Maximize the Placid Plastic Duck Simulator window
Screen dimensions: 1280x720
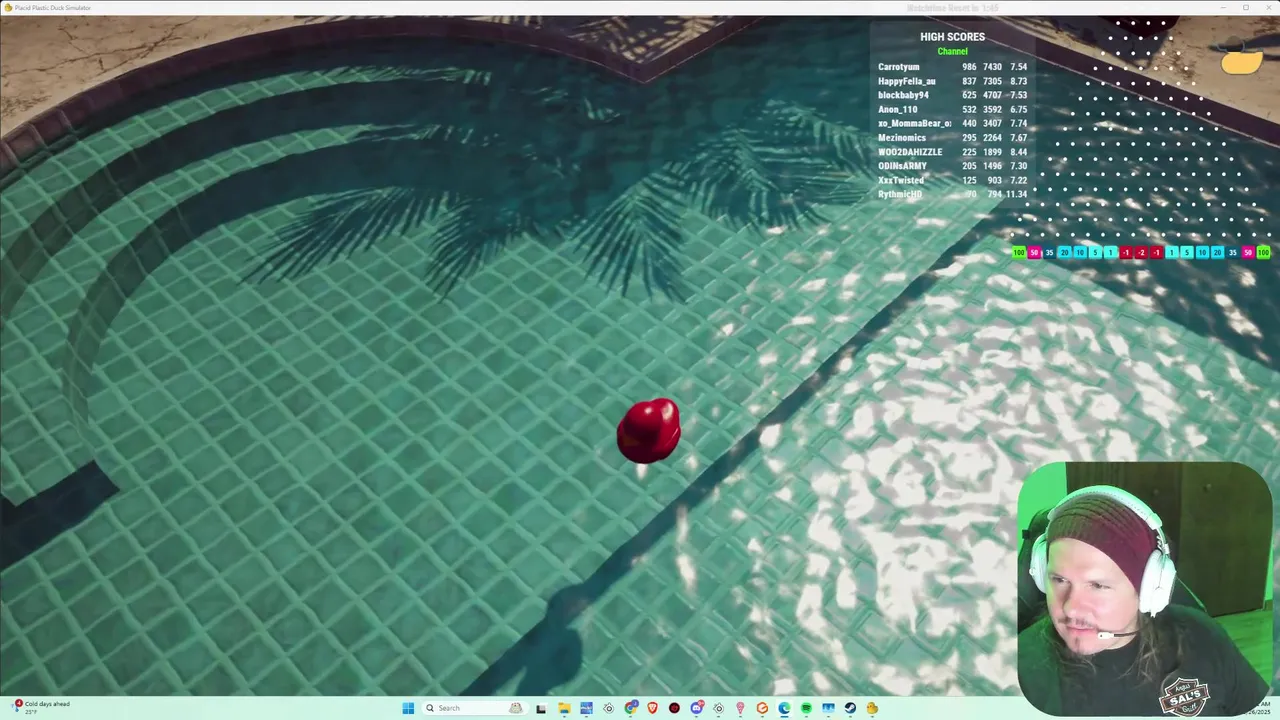tap(1246, 7)
